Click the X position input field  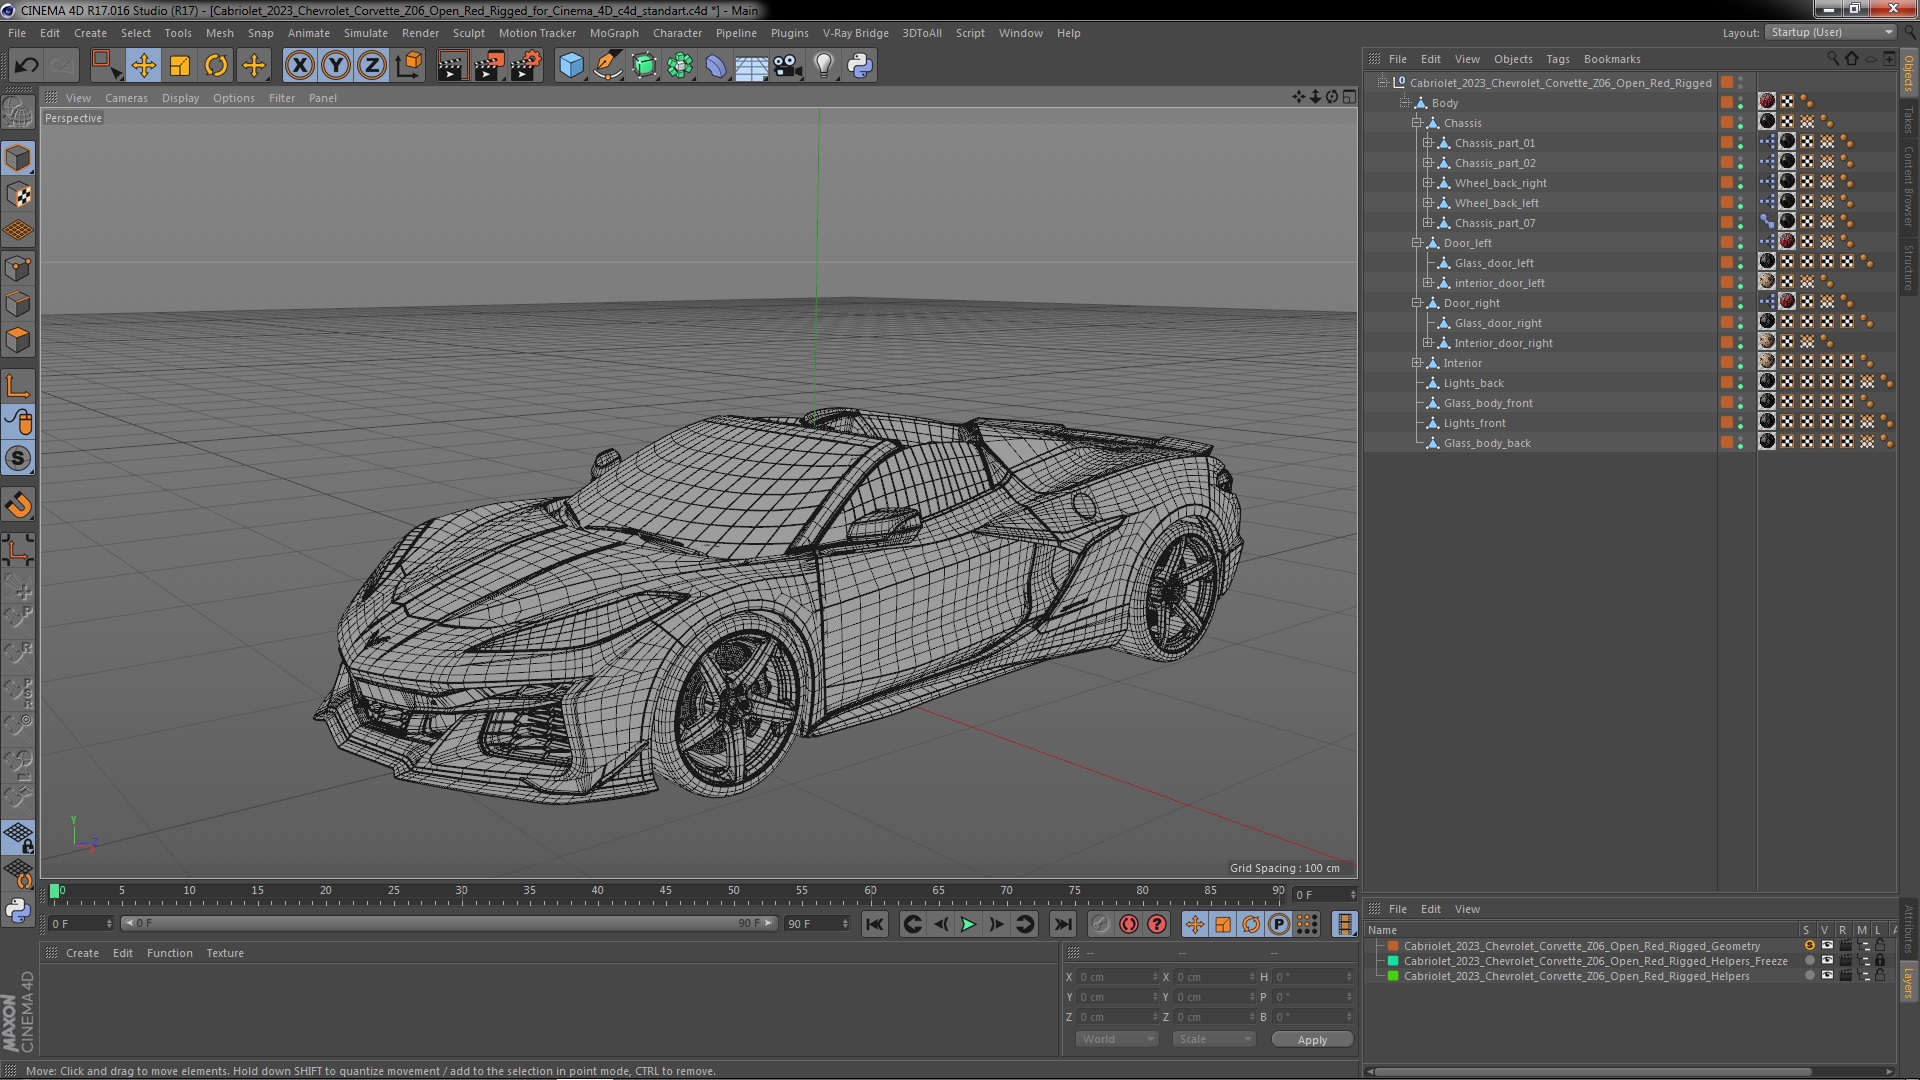(x=1118, y=977)
